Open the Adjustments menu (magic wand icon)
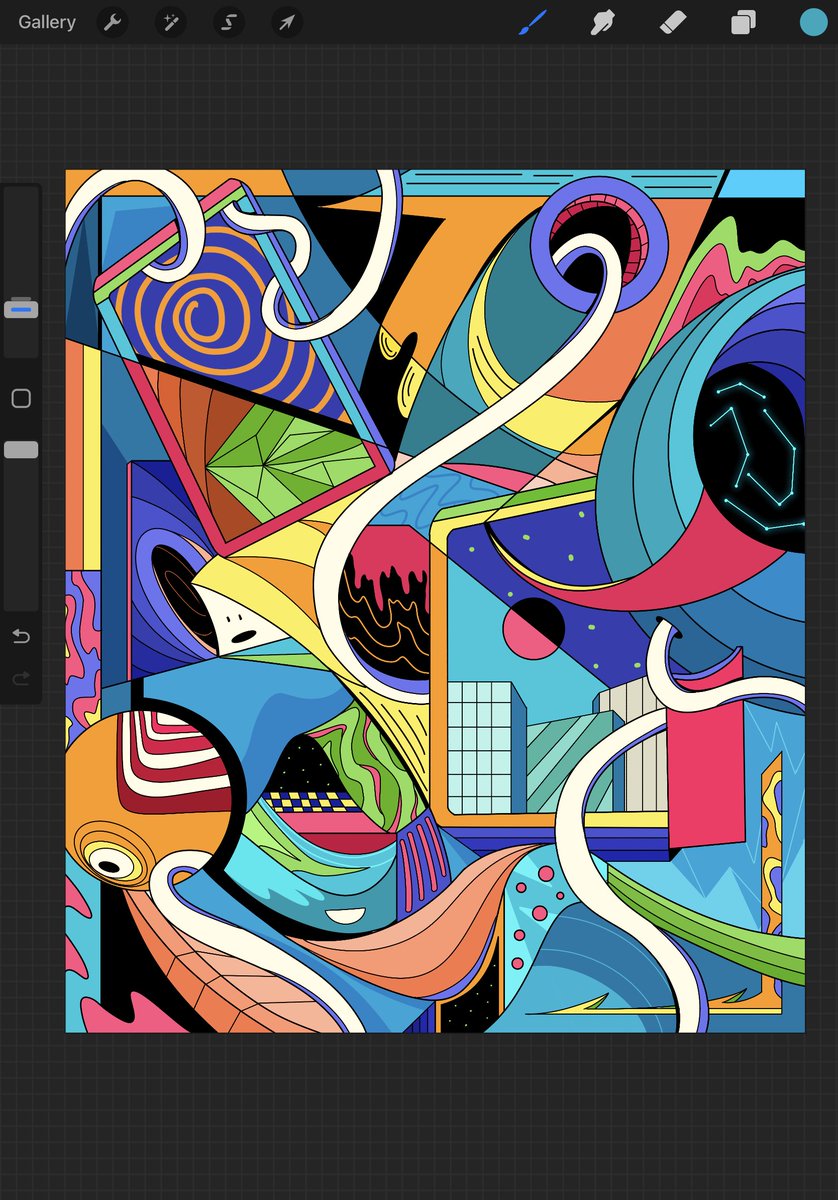This screenshot has height=1200, width=838. 169,22
